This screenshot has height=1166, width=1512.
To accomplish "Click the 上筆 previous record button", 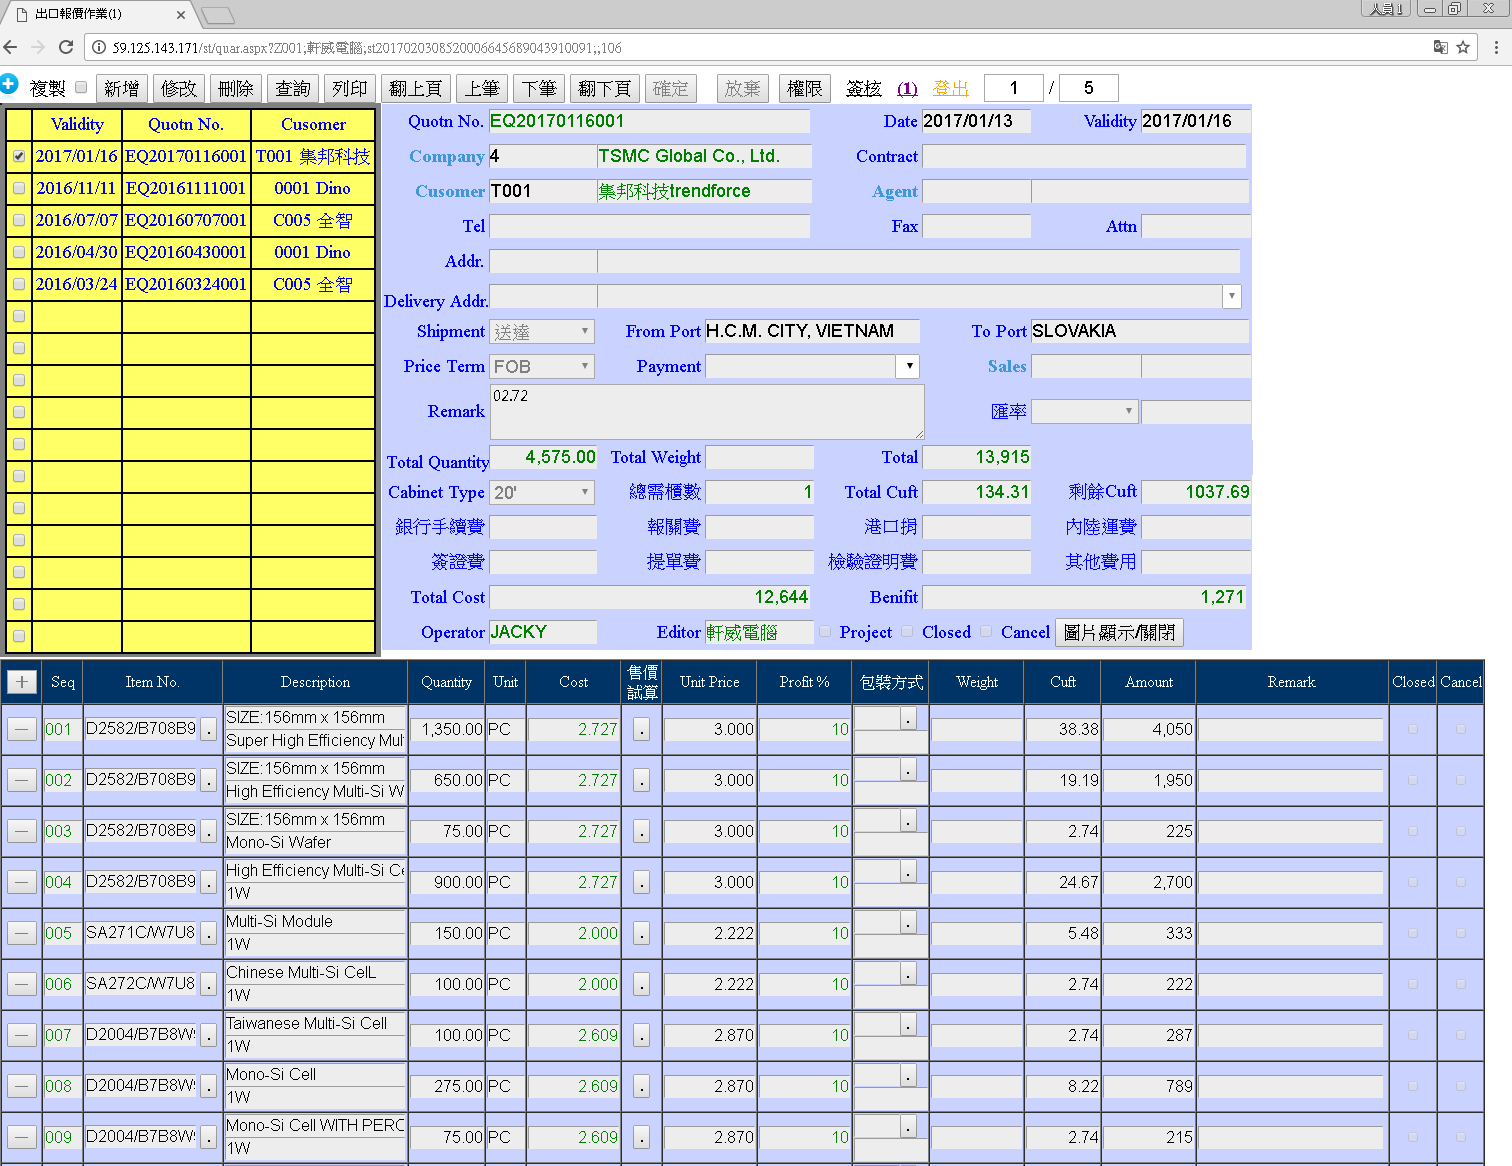I will click(x=482, y=89).
